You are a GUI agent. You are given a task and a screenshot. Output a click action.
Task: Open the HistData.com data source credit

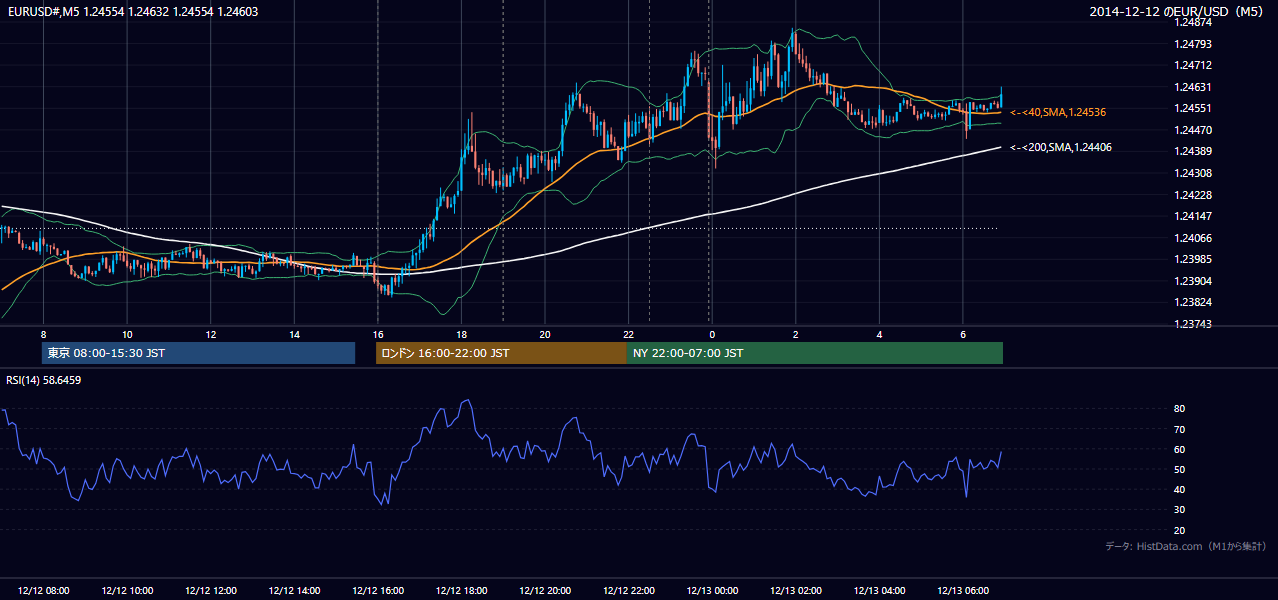[x=1186, y=546]
